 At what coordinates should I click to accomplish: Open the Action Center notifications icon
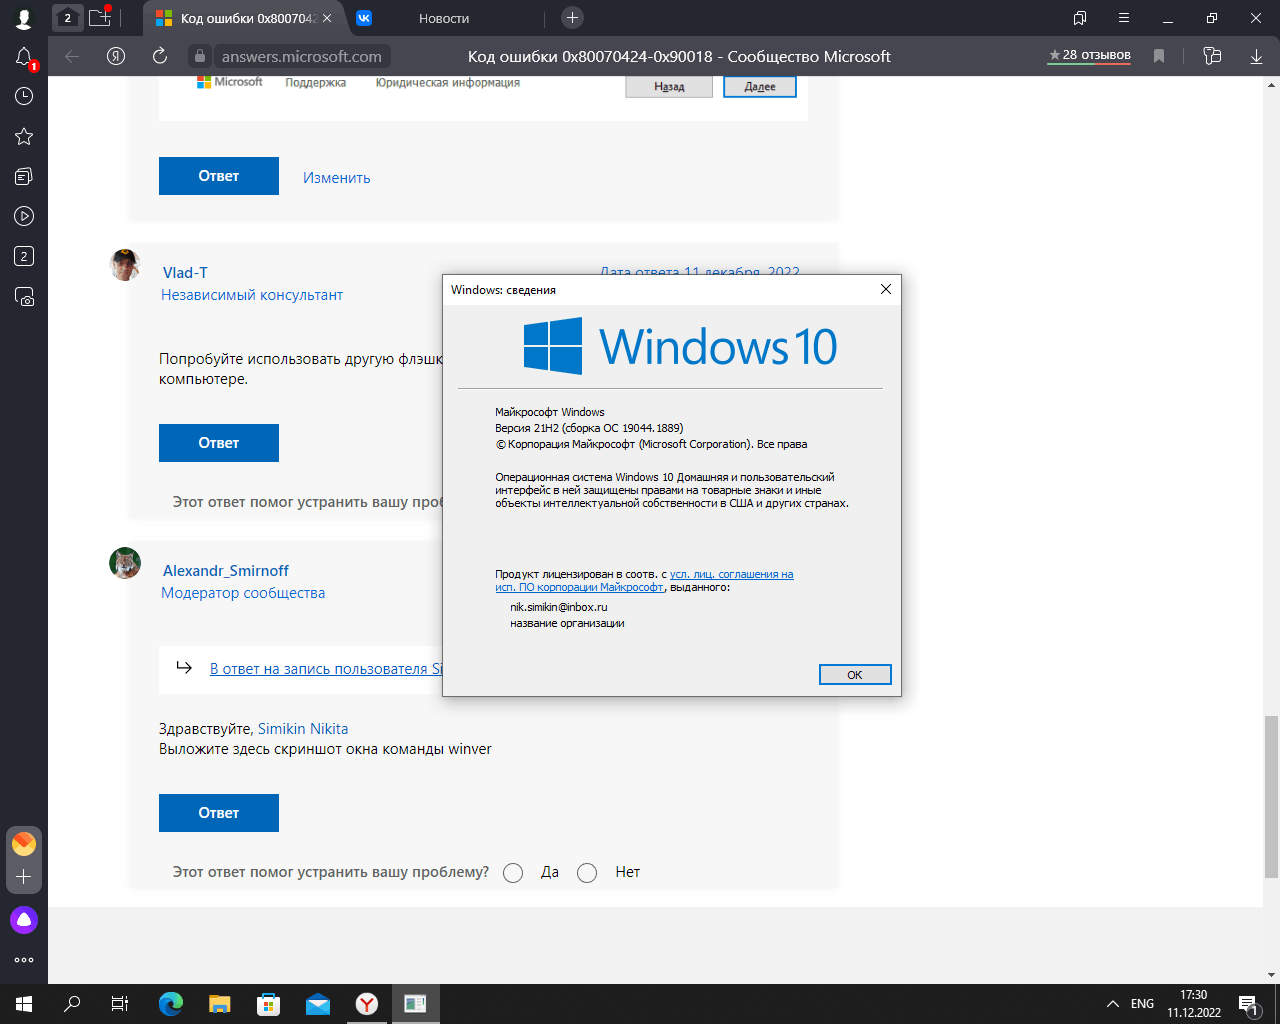point(1249,1004)
